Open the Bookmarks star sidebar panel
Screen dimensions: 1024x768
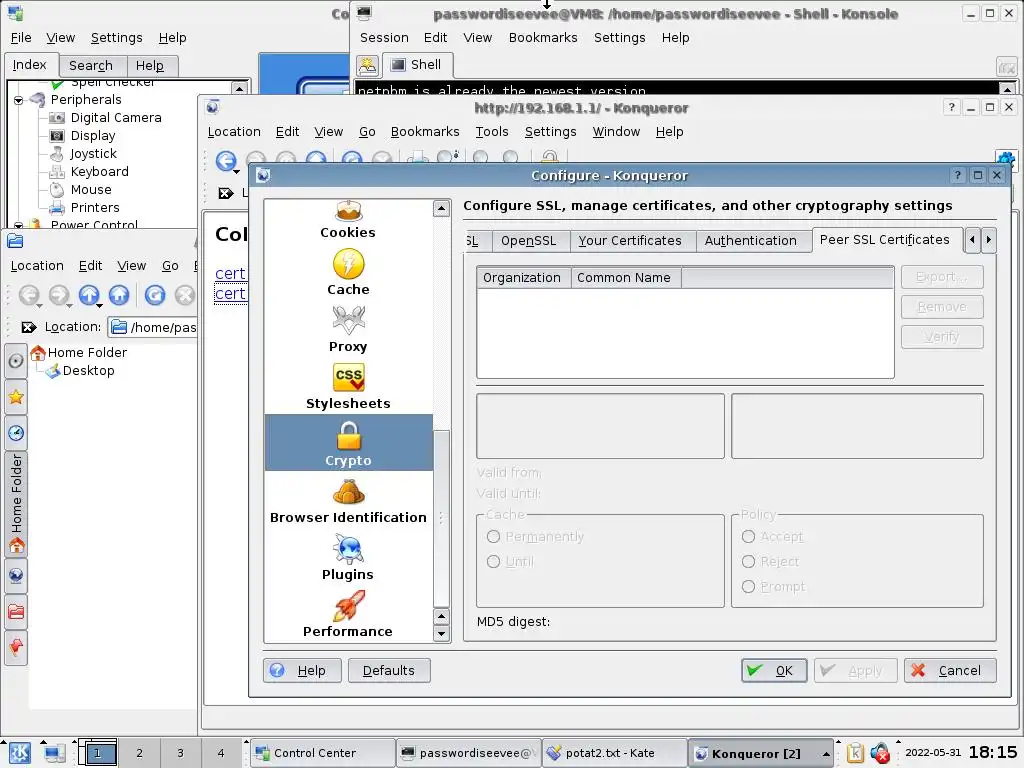pyautogui.click(x=16, y=397)
